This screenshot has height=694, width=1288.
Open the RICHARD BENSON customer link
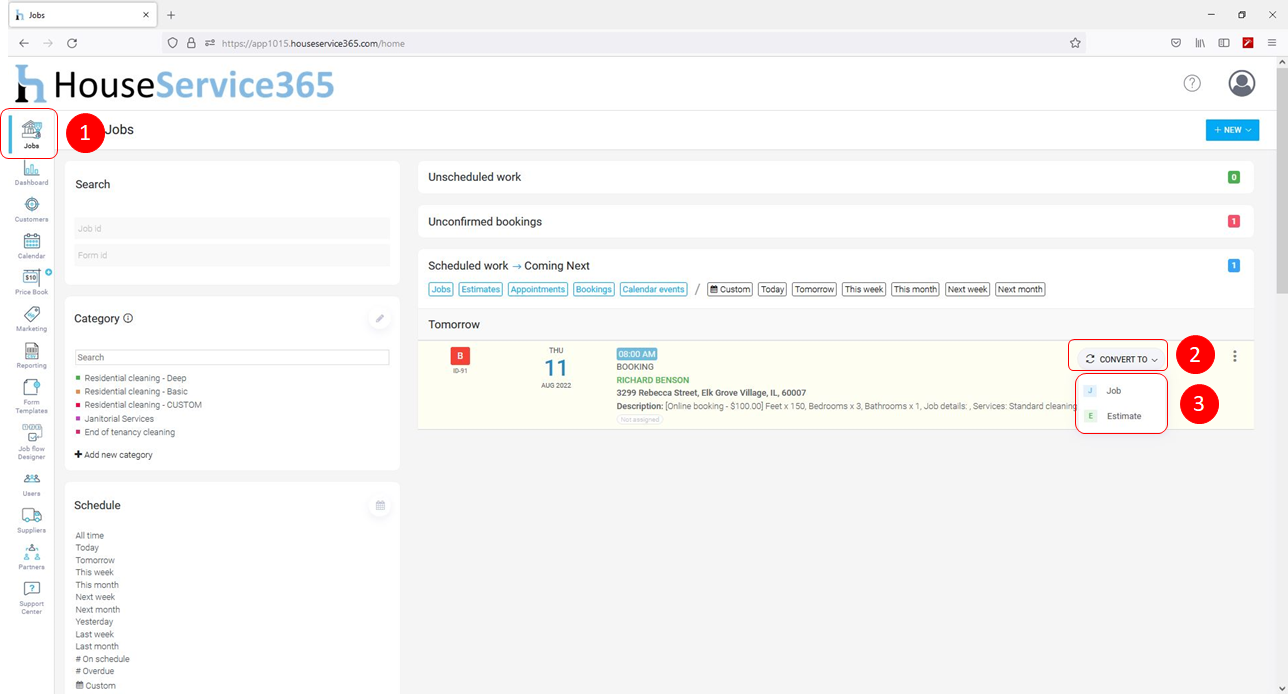[653, 380]
